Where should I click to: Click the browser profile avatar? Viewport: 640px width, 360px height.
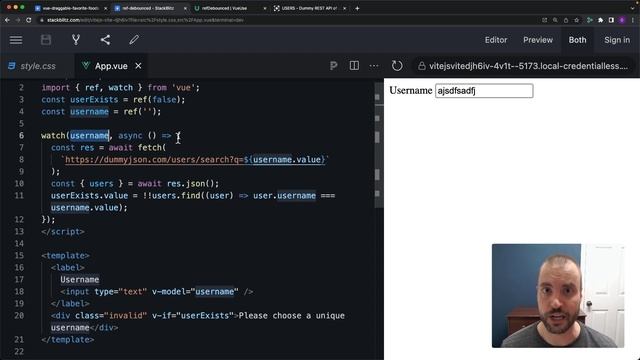click(622, 20)
